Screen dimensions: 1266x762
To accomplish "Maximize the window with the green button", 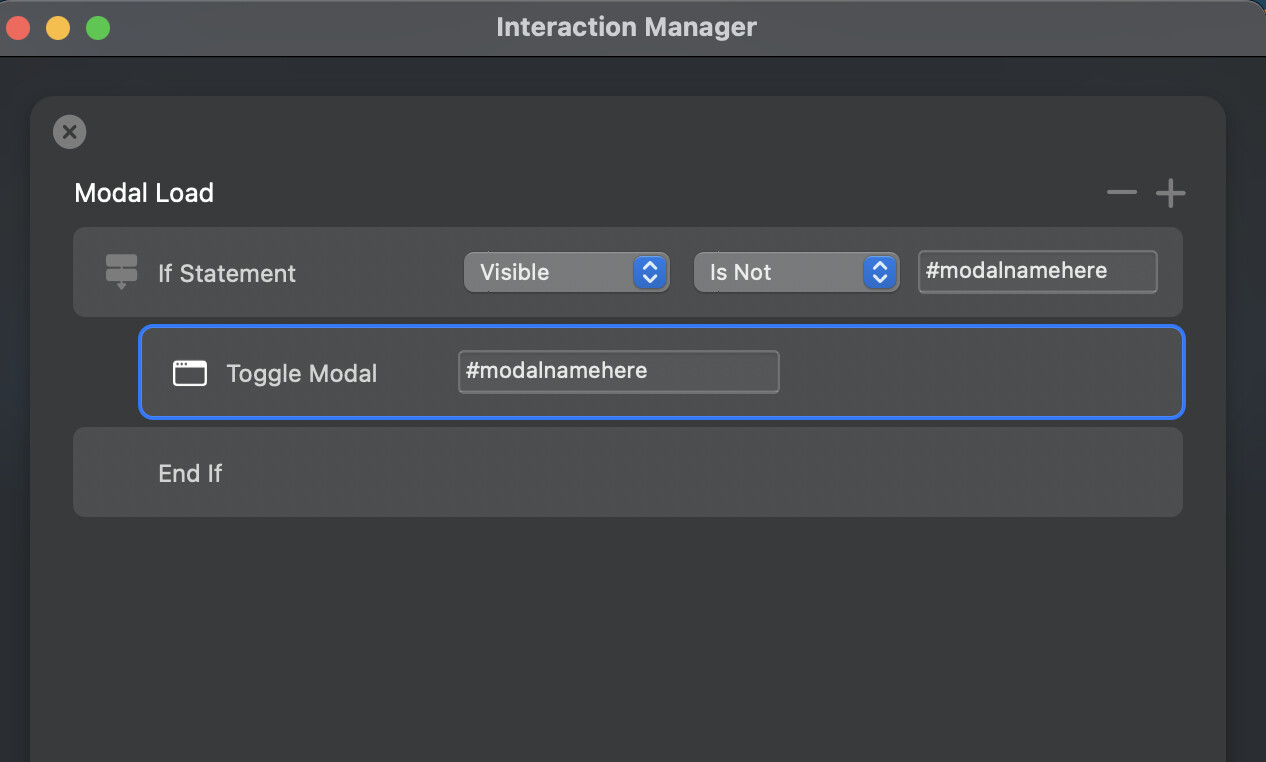I will 98,28.
